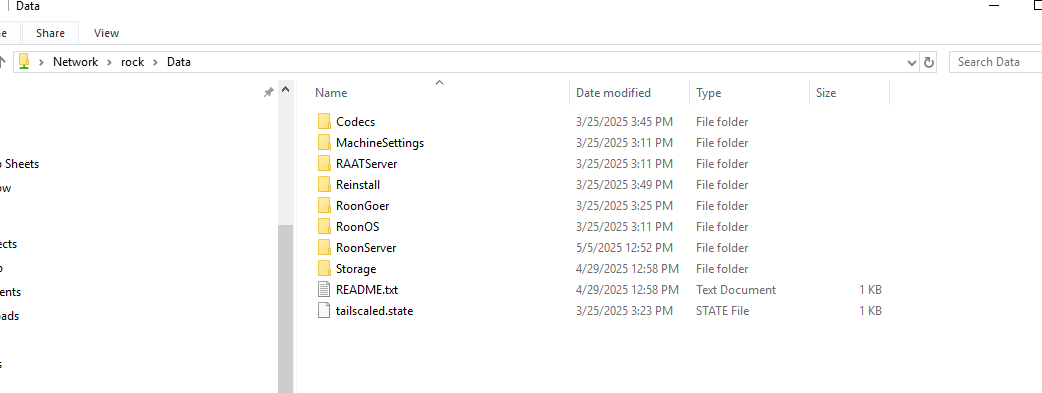Viewport: 1042px width, 393px height.
Task: Open the View ribbon tab
Action: click(x=106, y=33)
